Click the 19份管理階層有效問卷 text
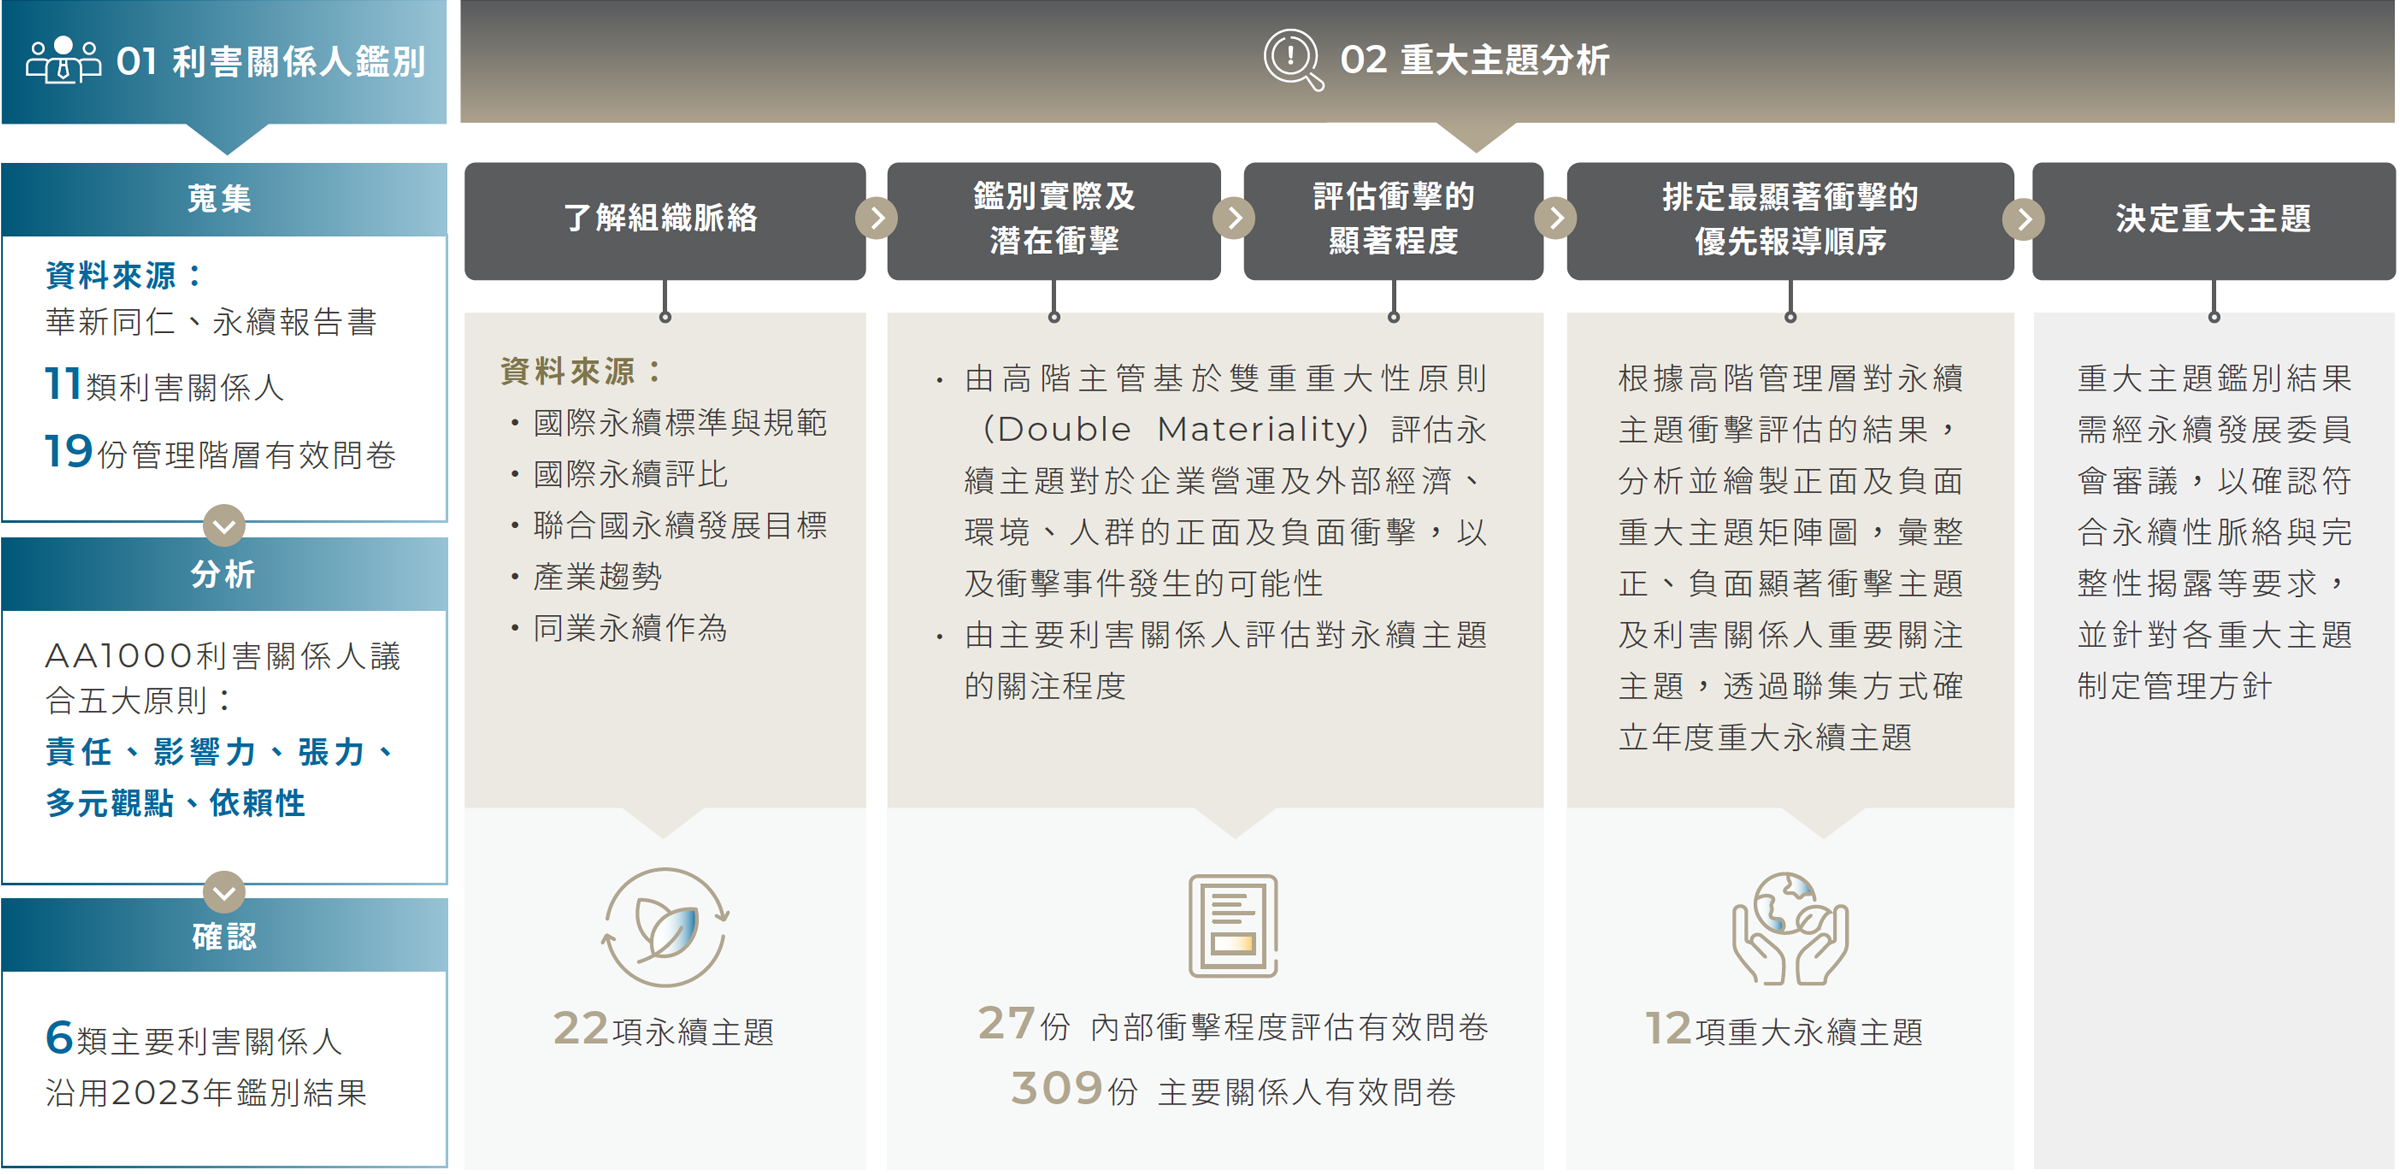This screenshot has height=1174, width=2400. pos(221,453)
